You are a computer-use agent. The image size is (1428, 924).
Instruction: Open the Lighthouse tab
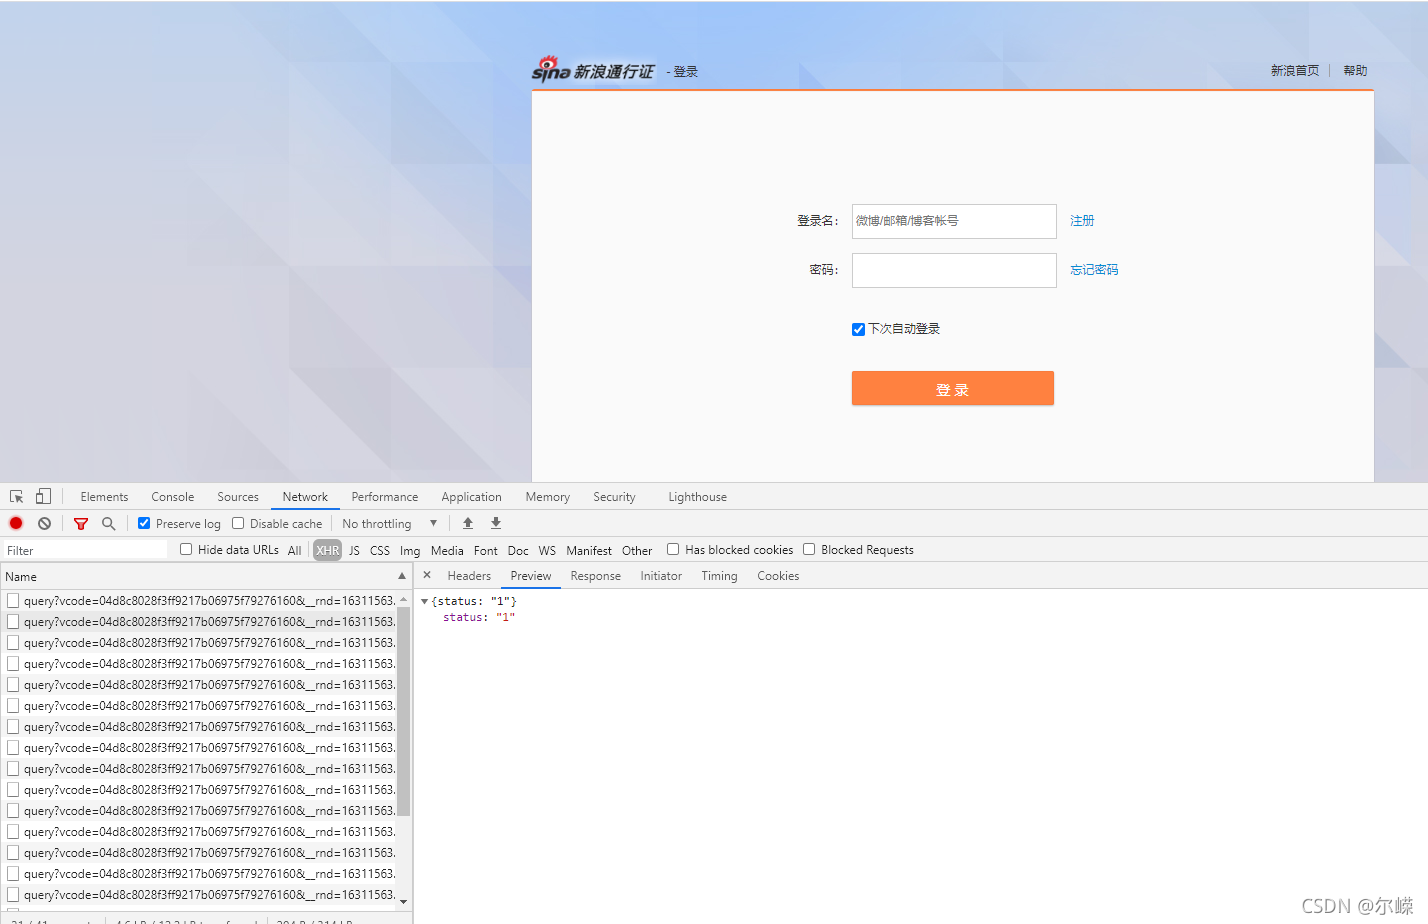pyautogui.click(x=698, y=497)
